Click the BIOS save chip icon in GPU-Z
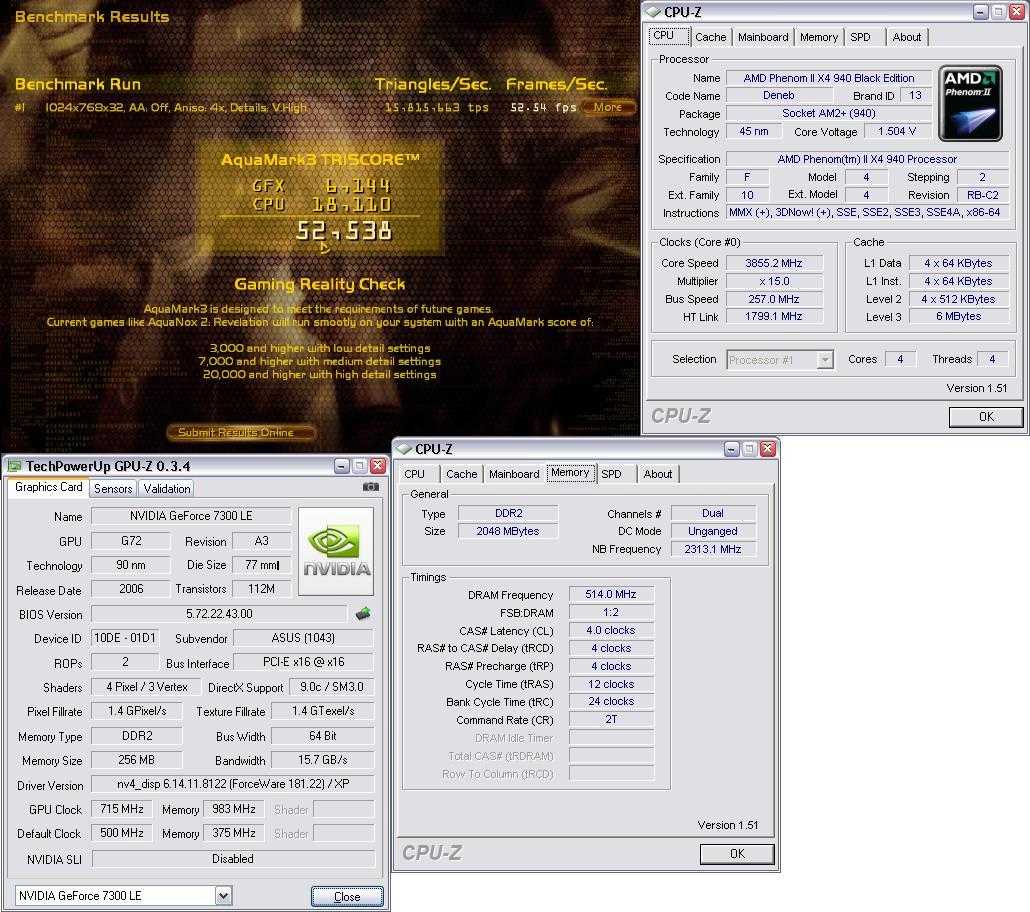 pos(363,614)
